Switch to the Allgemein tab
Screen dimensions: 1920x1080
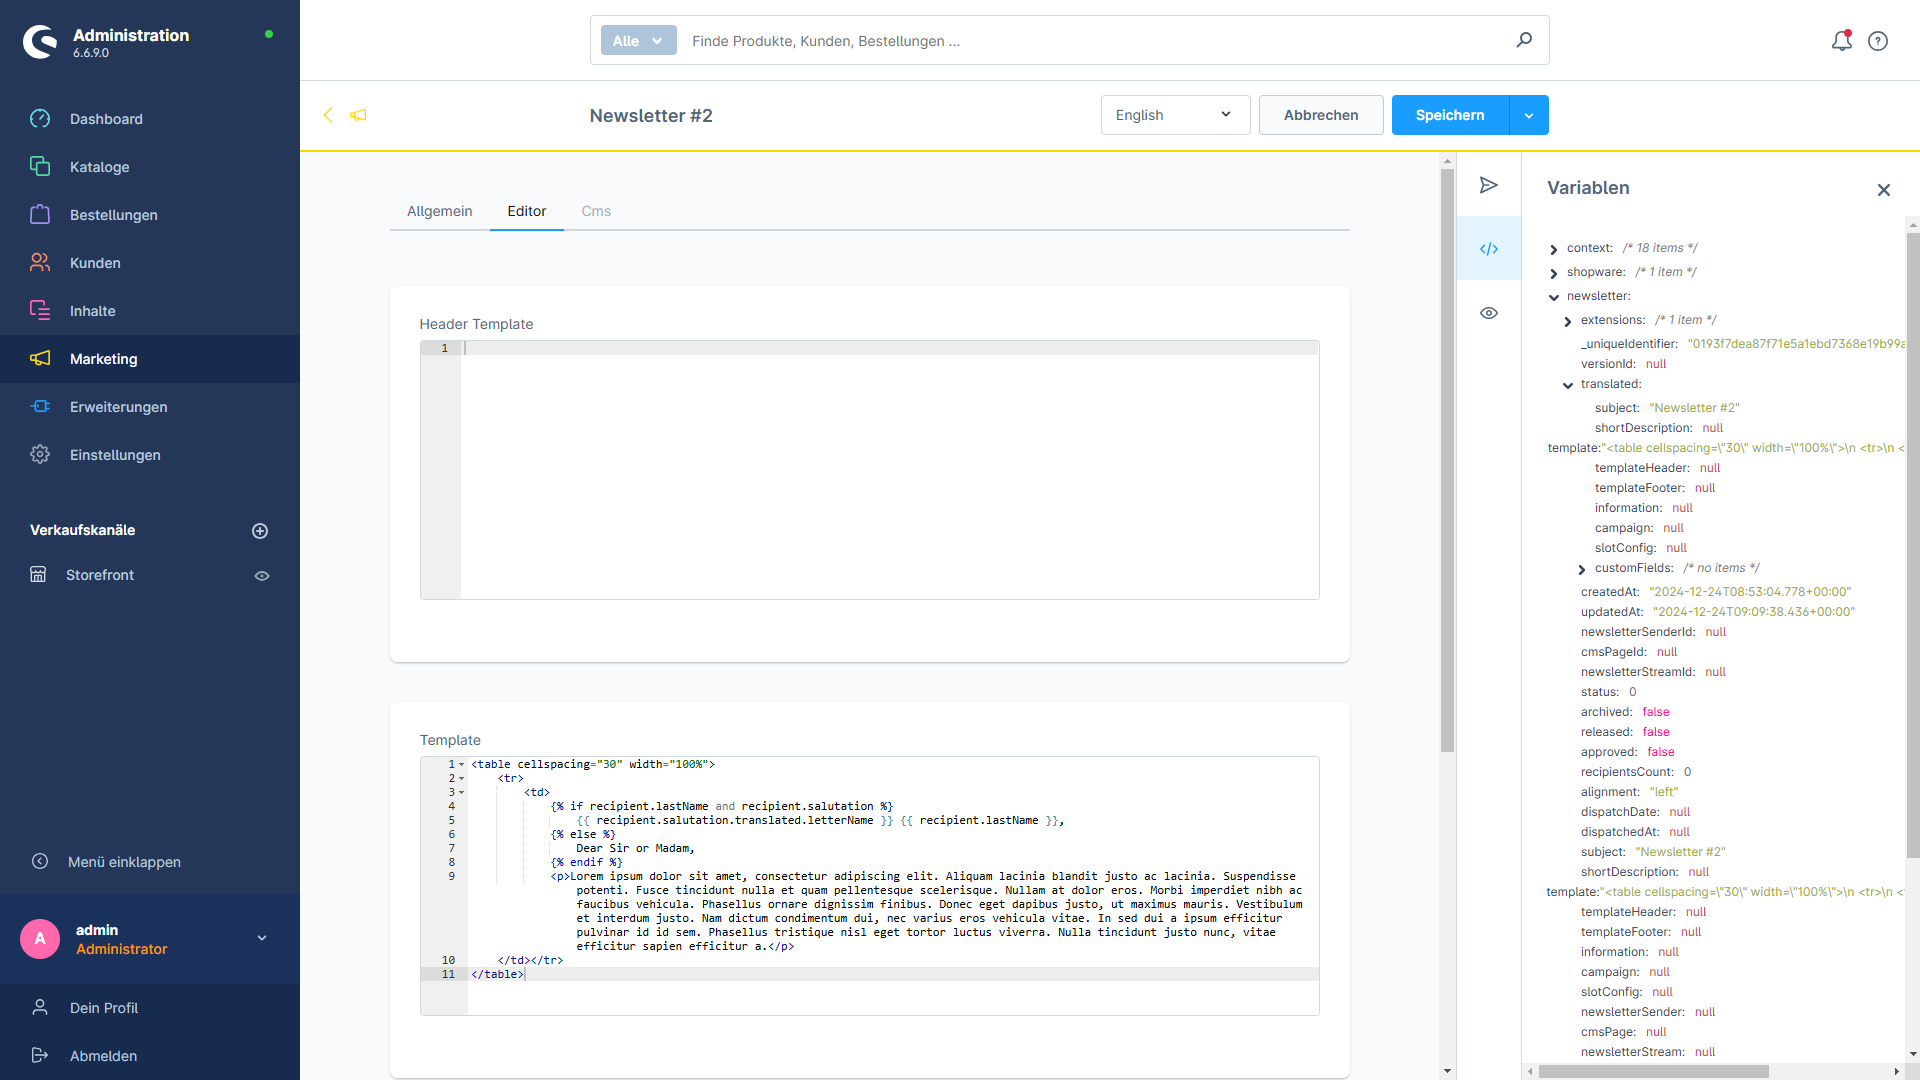point(439,211)
